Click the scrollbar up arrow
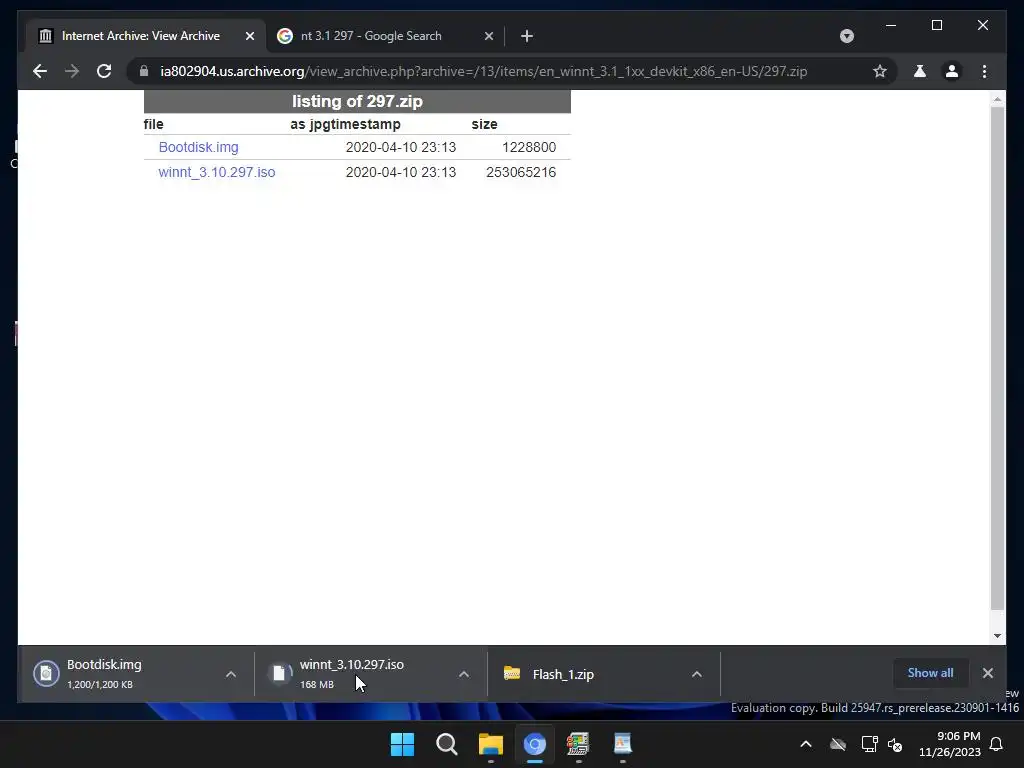The height and width of the screenshot is (768, 1024). 997,99
